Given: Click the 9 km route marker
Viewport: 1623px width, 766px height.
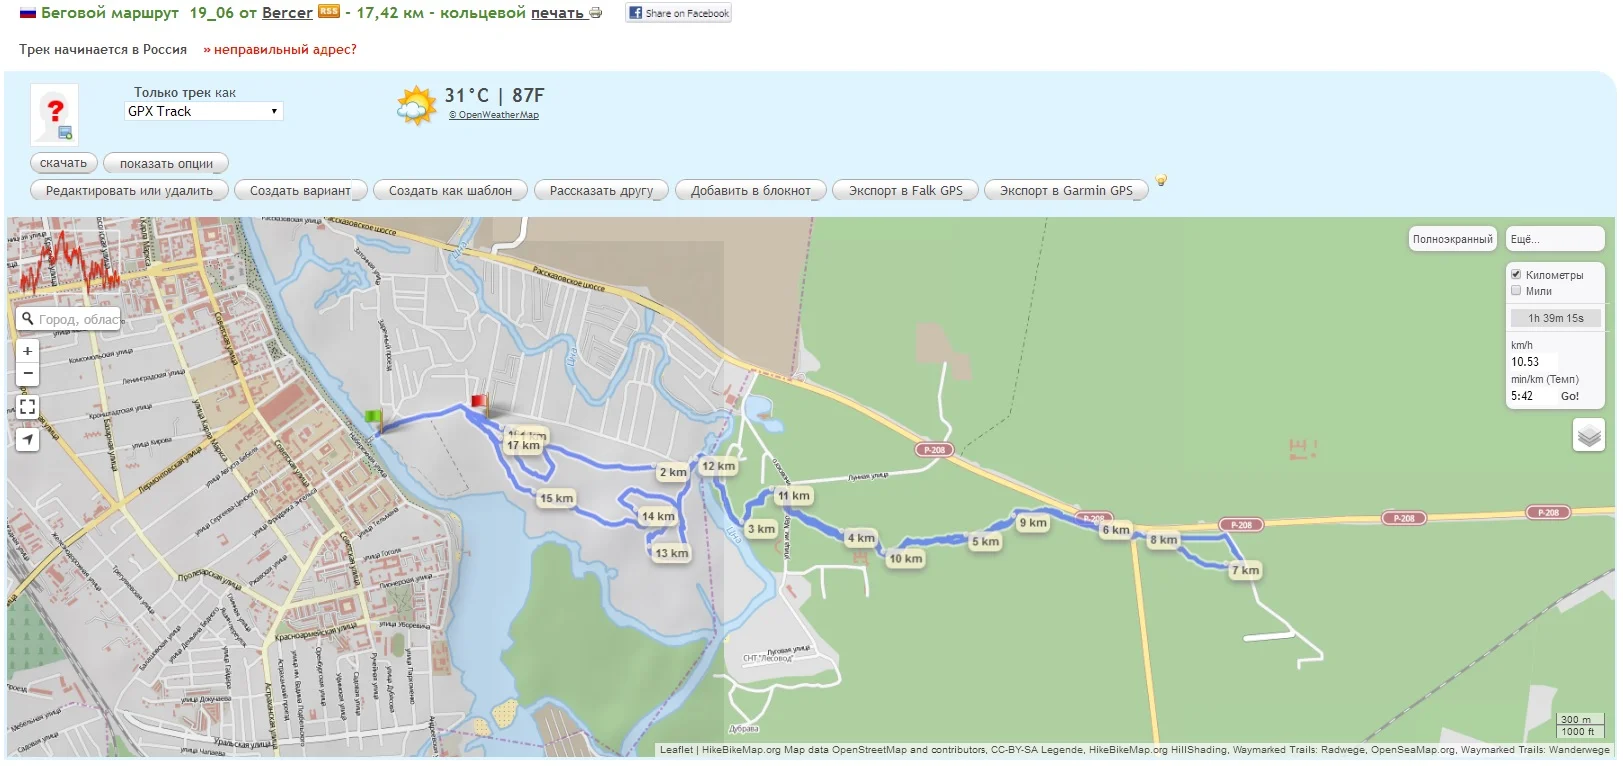Looking at the screenshot, I should (1033, 523).
